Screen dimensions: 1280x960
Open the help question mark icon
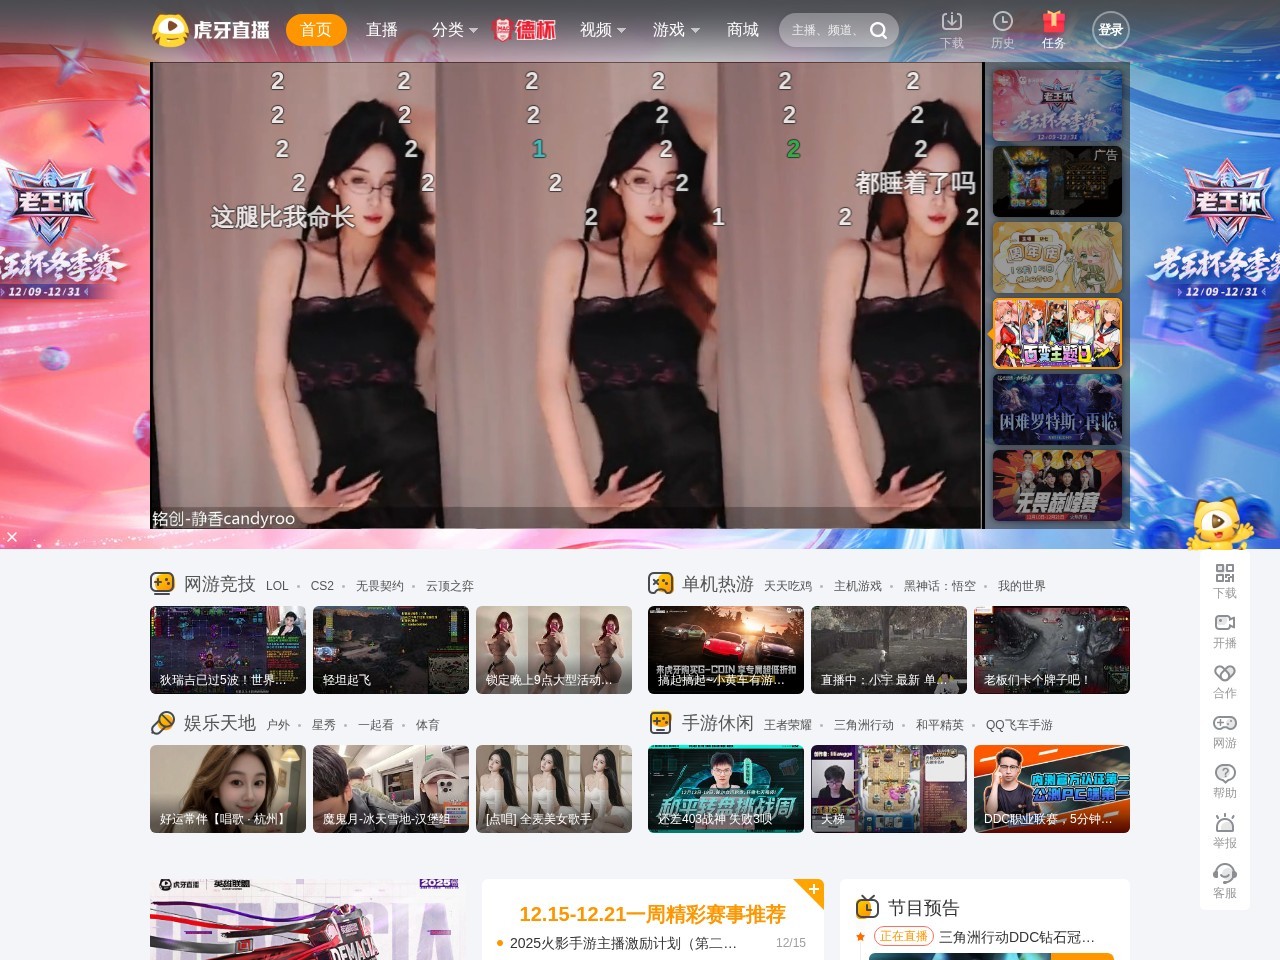click(1225, 773)
